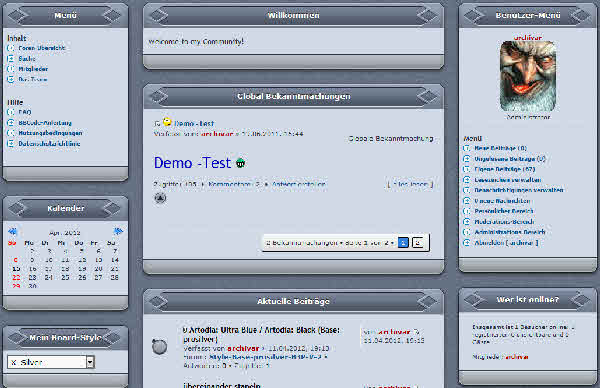Viewport: 600px width, 388px height.
Task: Open Neue Beiträge in user menu
Action: [x=501, y=148]
